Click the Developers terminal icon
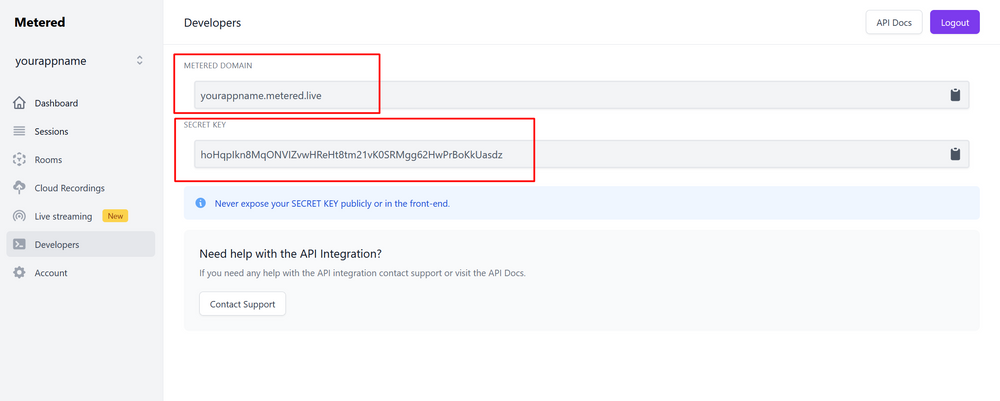The width and height of the screenshot is (1000, 401). point(19,244)
